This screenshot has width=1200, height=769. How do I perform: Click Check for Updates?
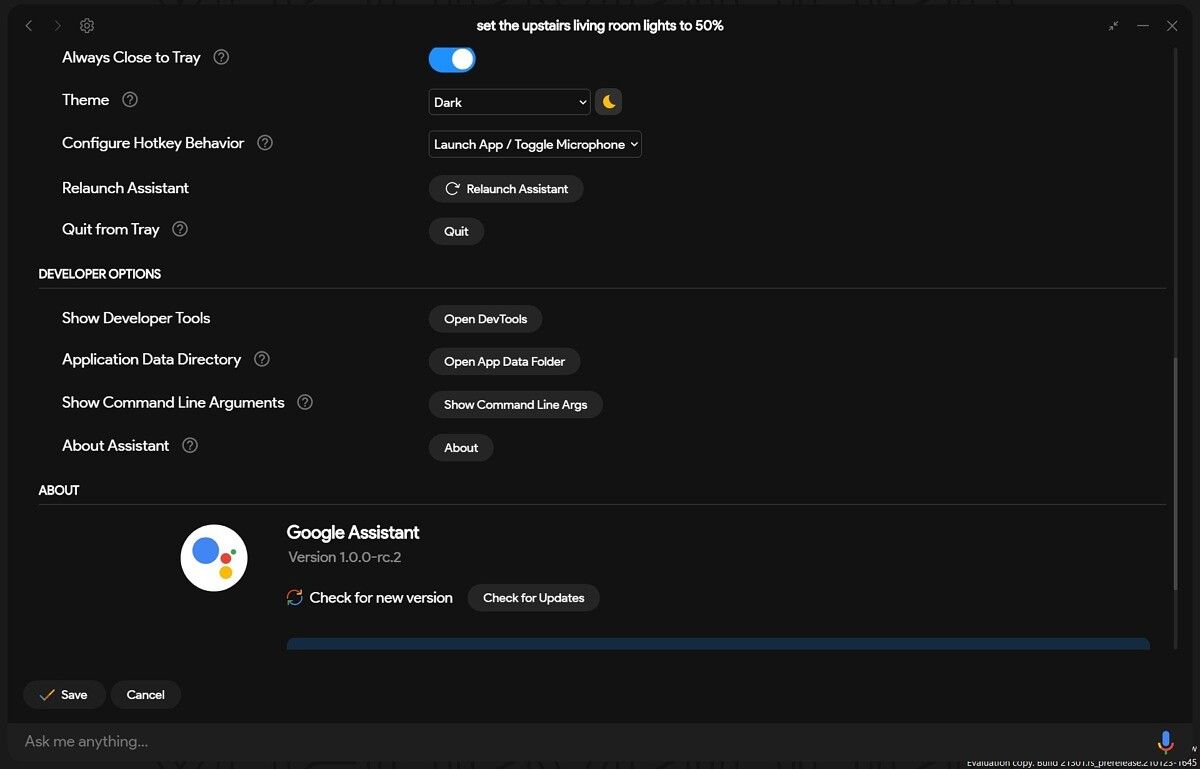click(533, 597)
